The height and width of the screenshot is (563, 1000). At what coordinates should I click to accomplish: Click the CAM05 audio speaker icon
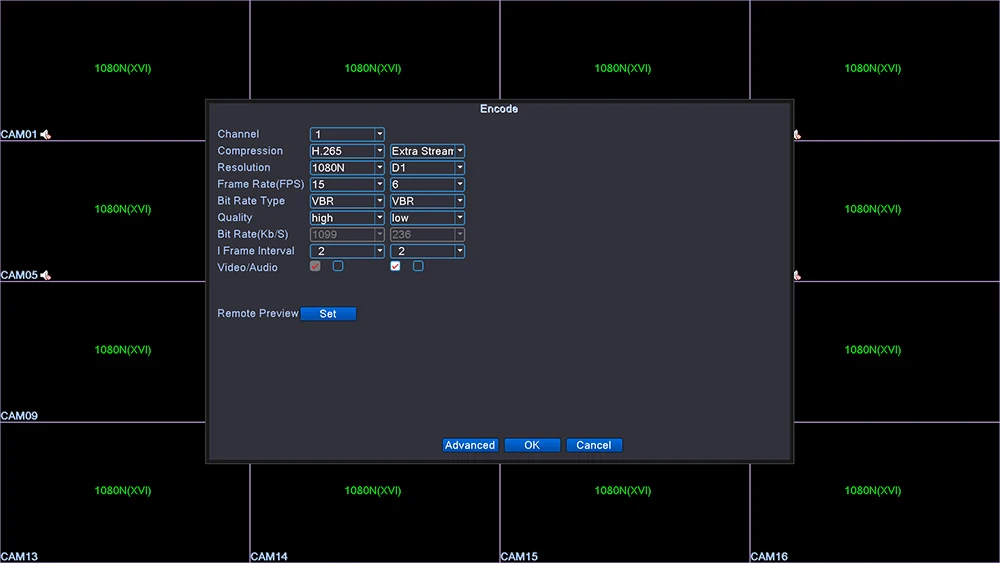tap(45, 275)
